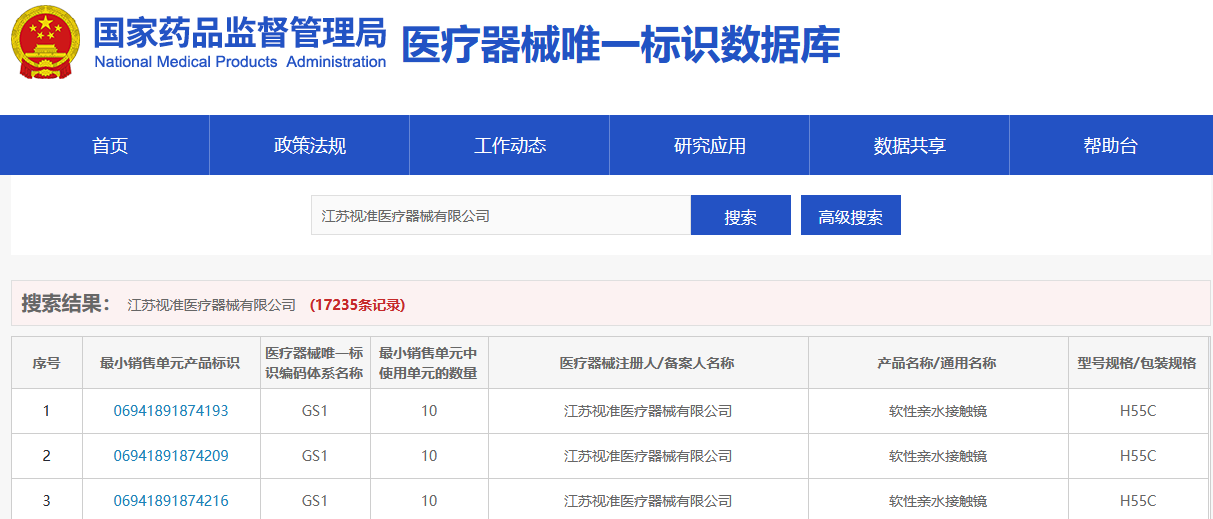The image size is (1213, 519).
Task: Click quantity 10 in row 3
Action: click(429, 501)
